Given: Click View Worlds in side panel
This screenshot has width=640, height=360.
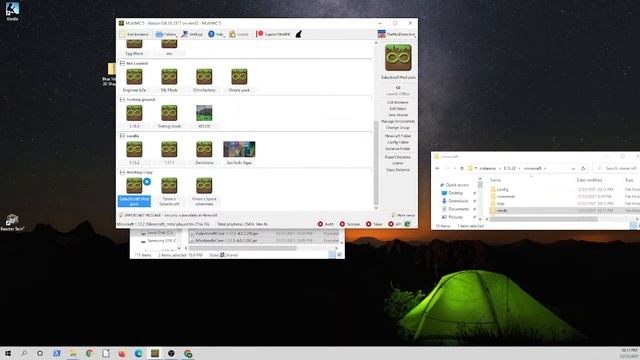Looking at the screenshot, I should click(x=398, y=115).
